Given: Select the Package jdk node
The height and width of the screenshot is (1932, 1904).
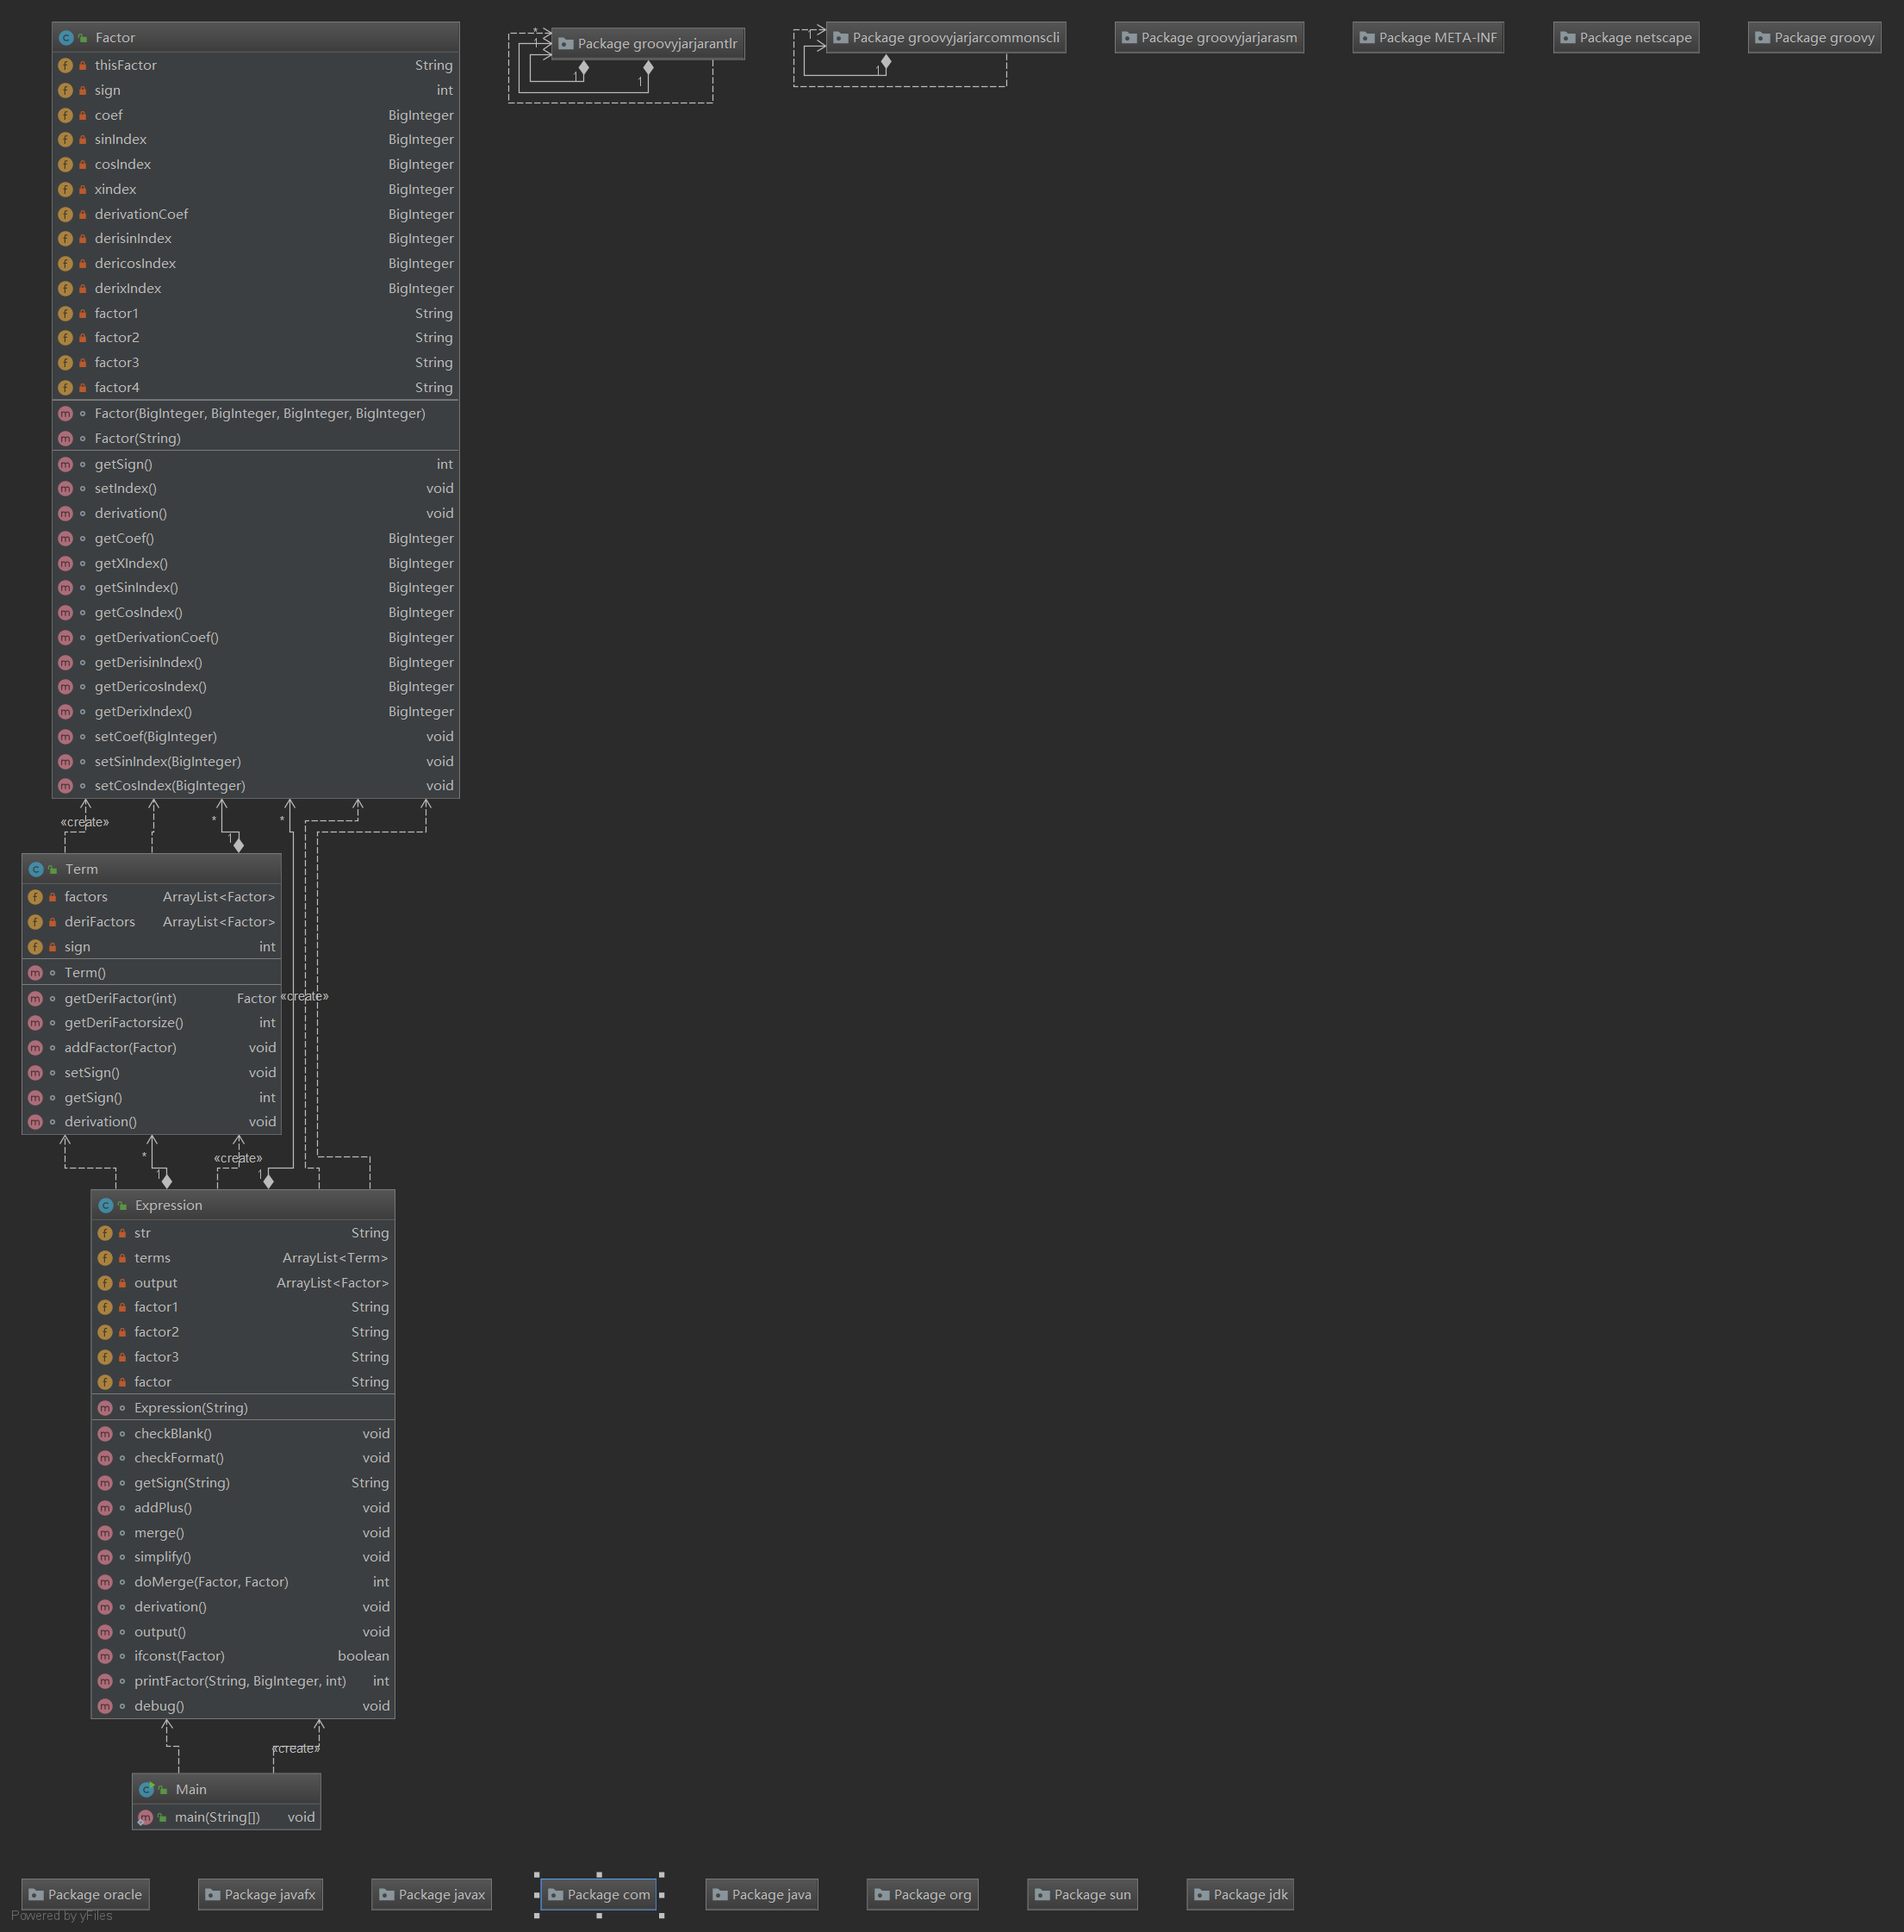Looking at the screenshot, I should [1240, 1894].
